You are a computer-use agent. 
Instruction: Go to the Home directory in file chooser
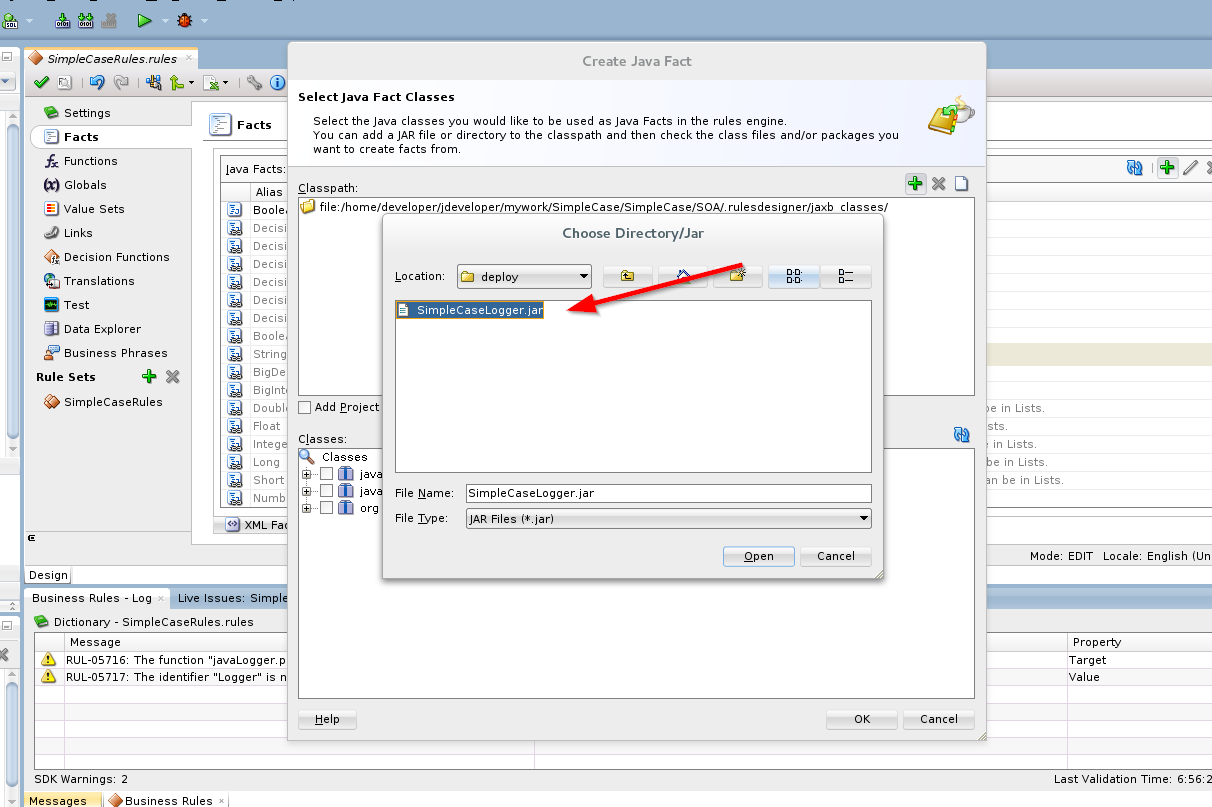(684, 277)
